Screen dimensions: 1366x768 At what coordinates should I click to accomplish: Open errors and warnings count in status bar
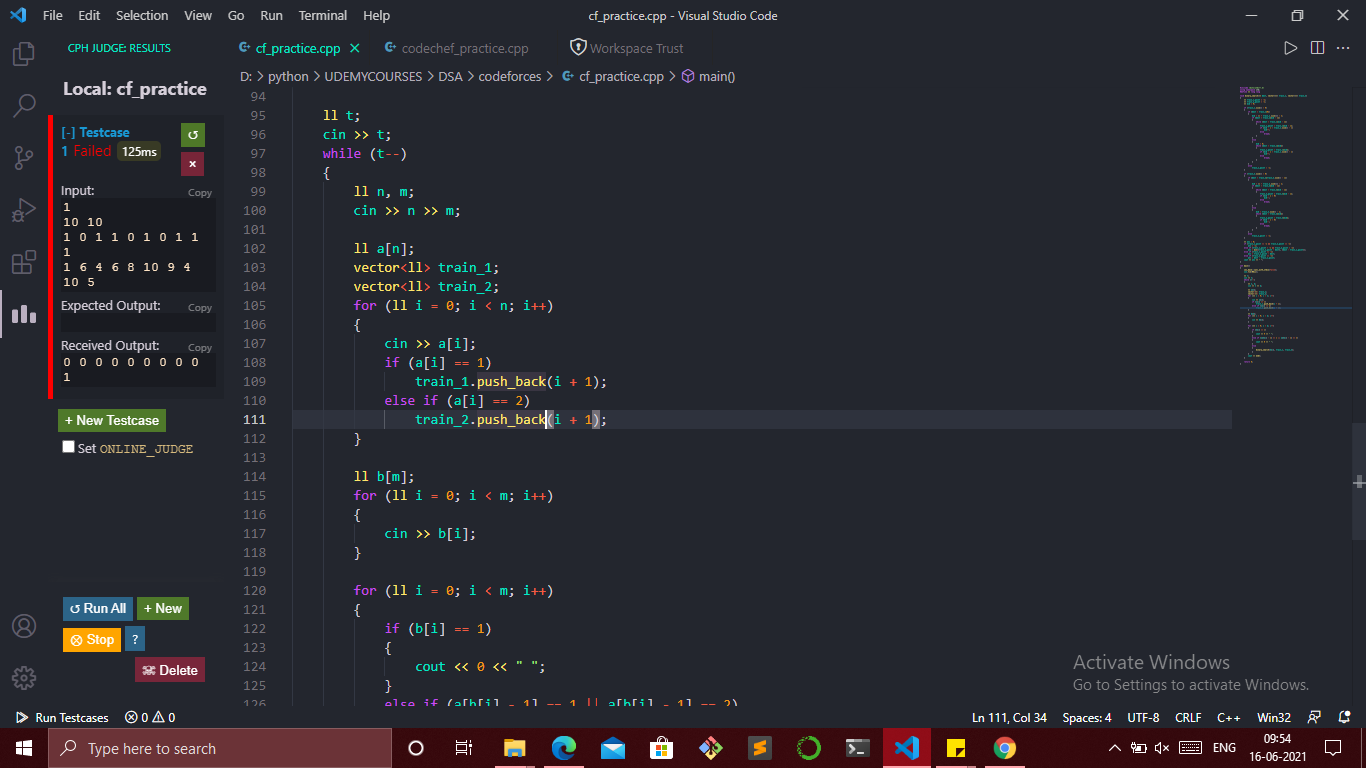(x=150, y=717)
